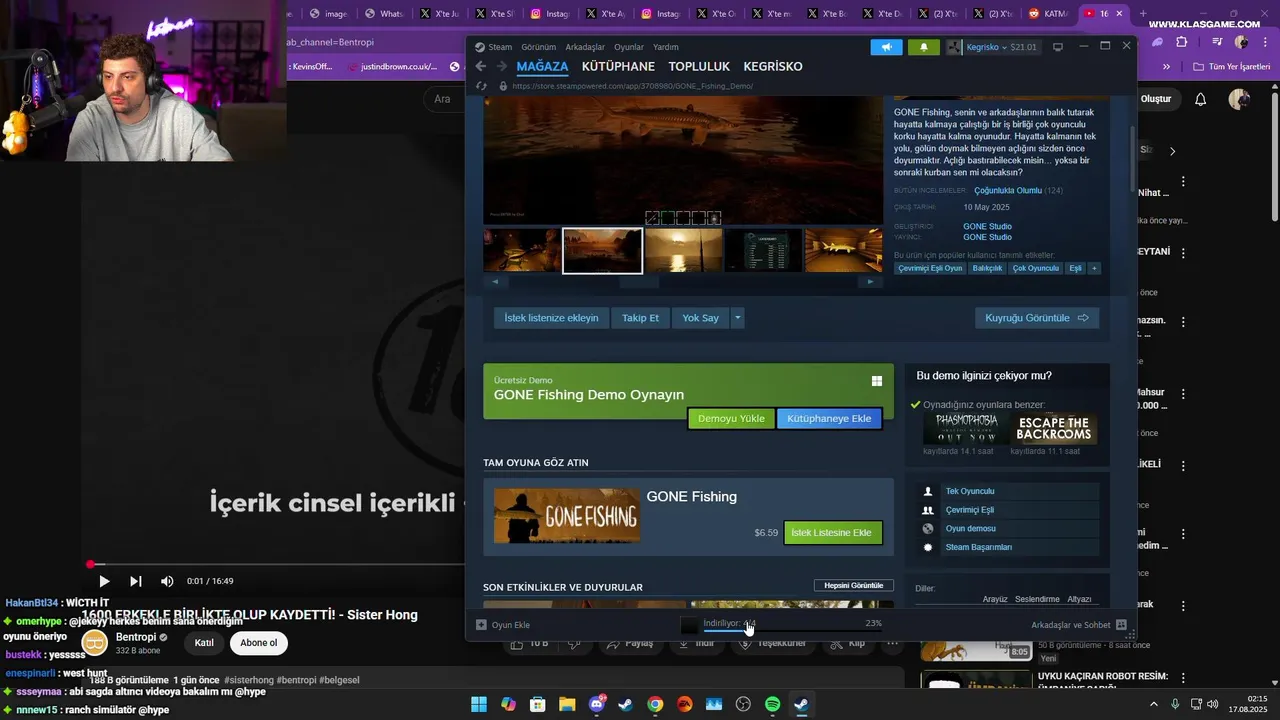The width and height of the screenshot is (1280, 720).
Task: Open Görünüm menu
Action: [538, 47]
